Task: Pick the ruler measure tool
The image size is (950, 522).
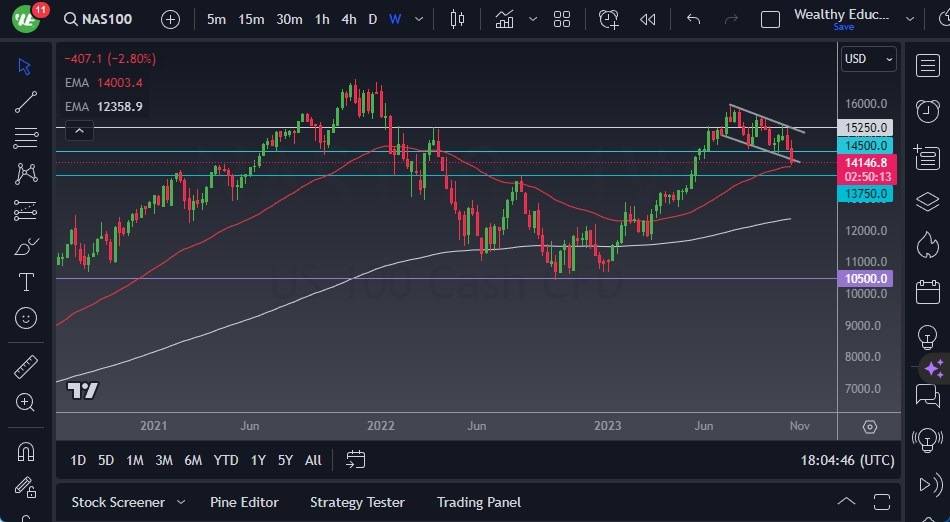Action: [x=26, y=366]
